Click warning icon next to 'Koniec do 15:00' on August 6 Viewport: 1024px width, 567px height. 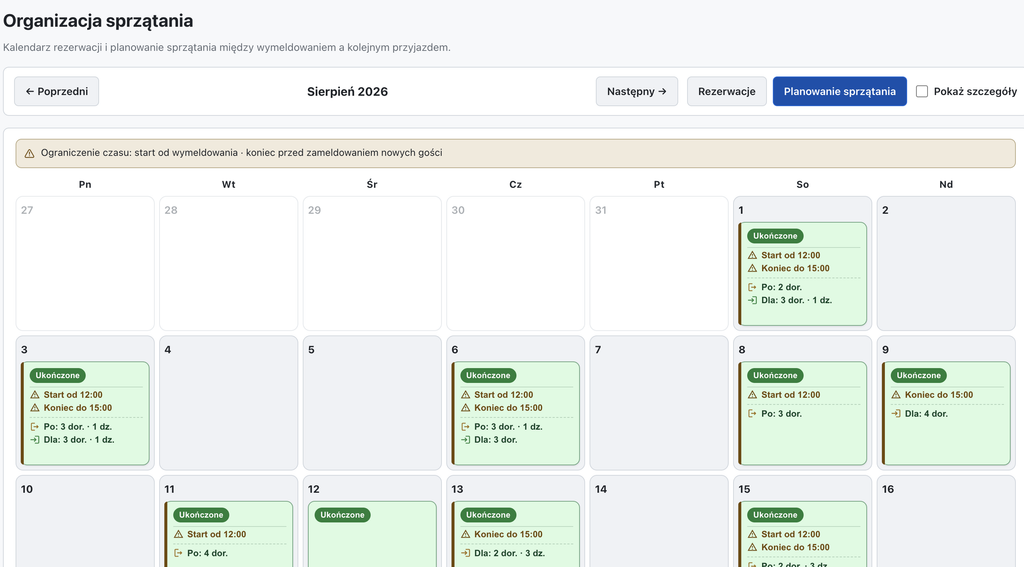tap(466, 408)
